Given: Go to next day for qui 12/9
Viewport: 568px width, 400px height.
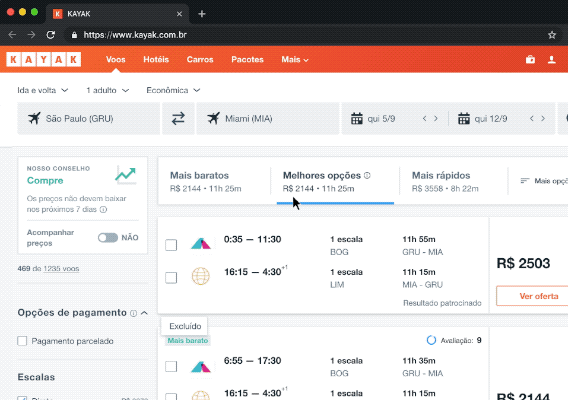Looking at the screenshot, I should (543, 118).
